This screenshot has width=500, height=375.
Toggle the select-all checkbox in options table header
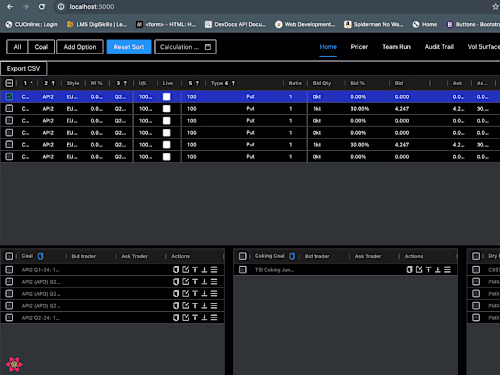9,83
